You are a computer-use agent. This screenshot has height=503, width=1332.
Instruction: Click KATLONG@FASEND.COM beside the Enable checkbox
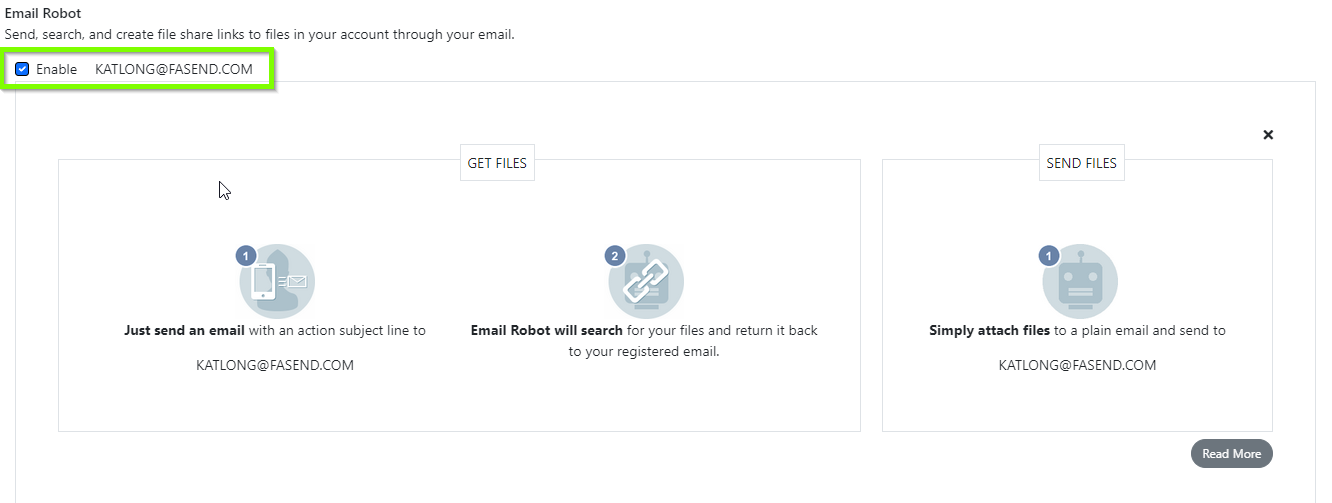pyautogui.click(x=174, y=70)
